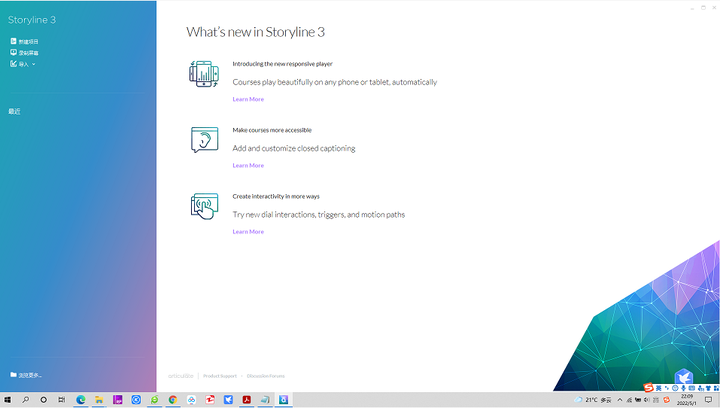Open the Product Support link
This screenshot has height=408, width=720.
(x=220, y=376)
